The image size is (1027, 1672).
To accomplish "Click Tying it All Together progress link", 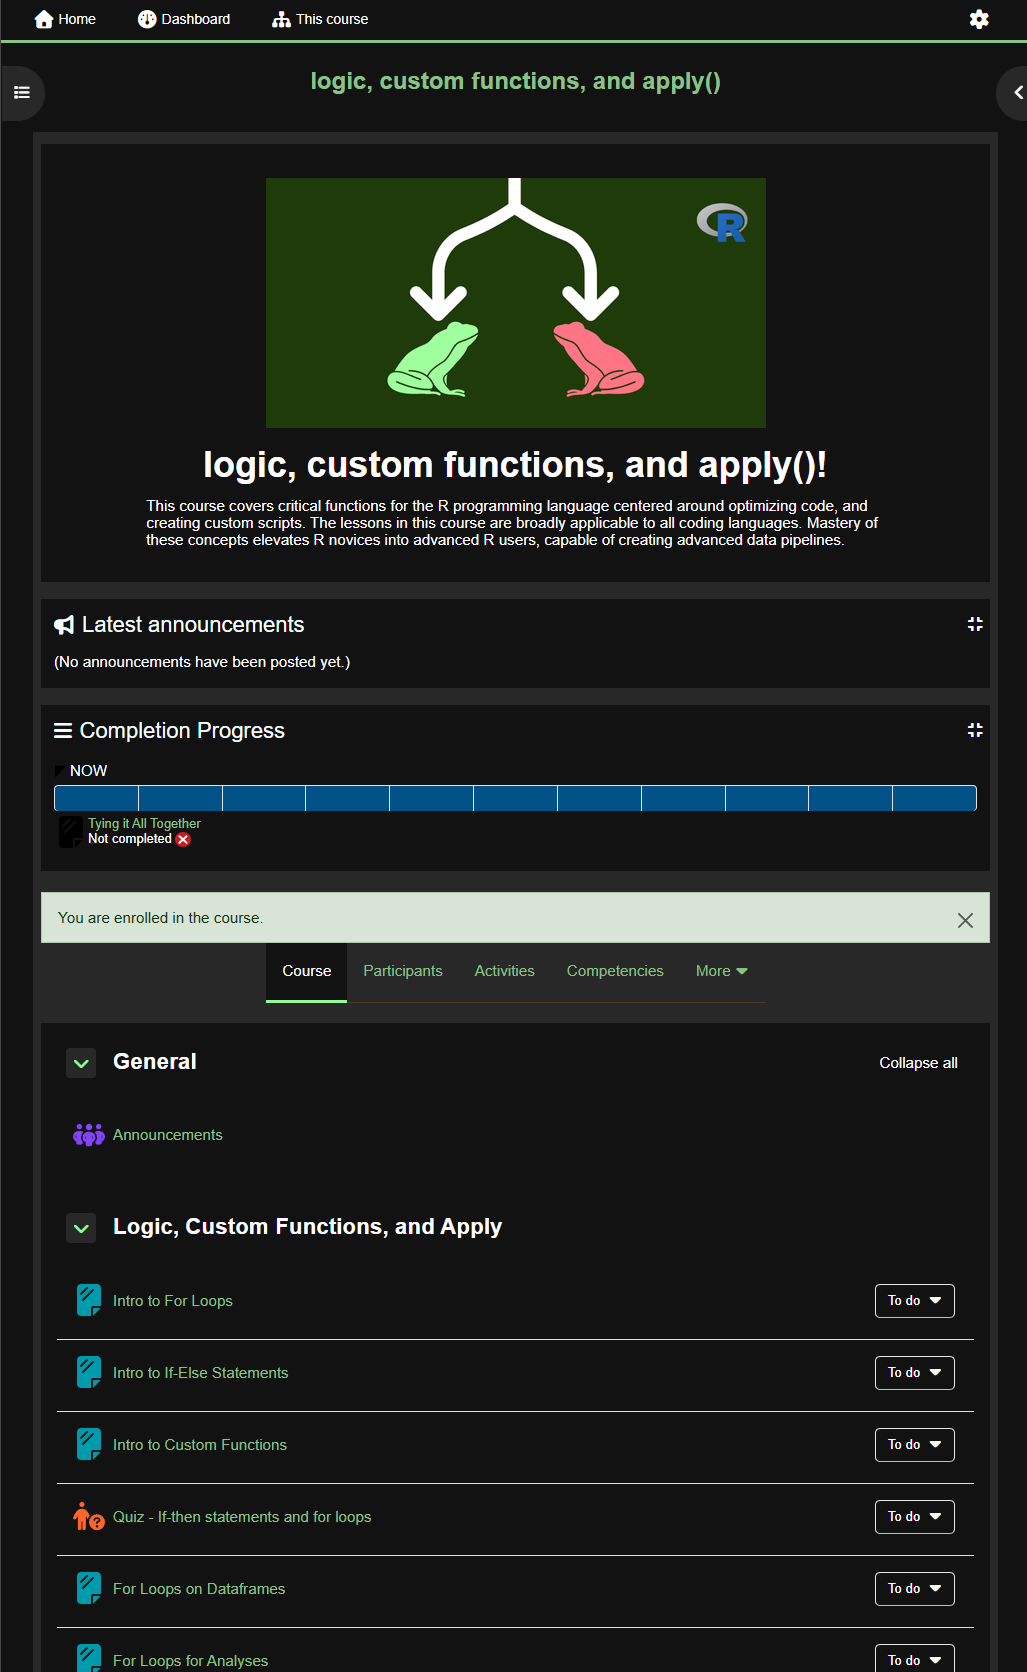I will pyautogui.click(x=144, y=824).
